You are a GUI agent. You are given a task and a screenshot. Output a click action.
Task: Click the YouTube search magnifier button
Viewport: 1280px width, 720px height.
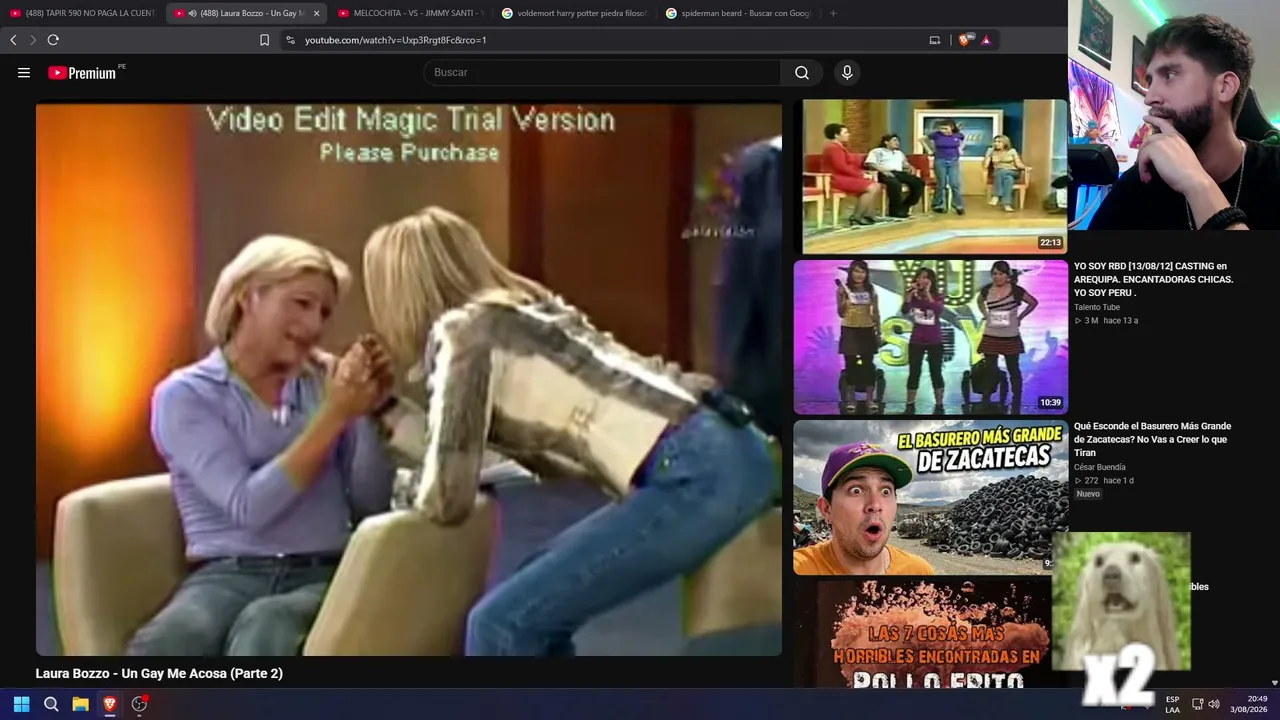click(x=802, y=72)
